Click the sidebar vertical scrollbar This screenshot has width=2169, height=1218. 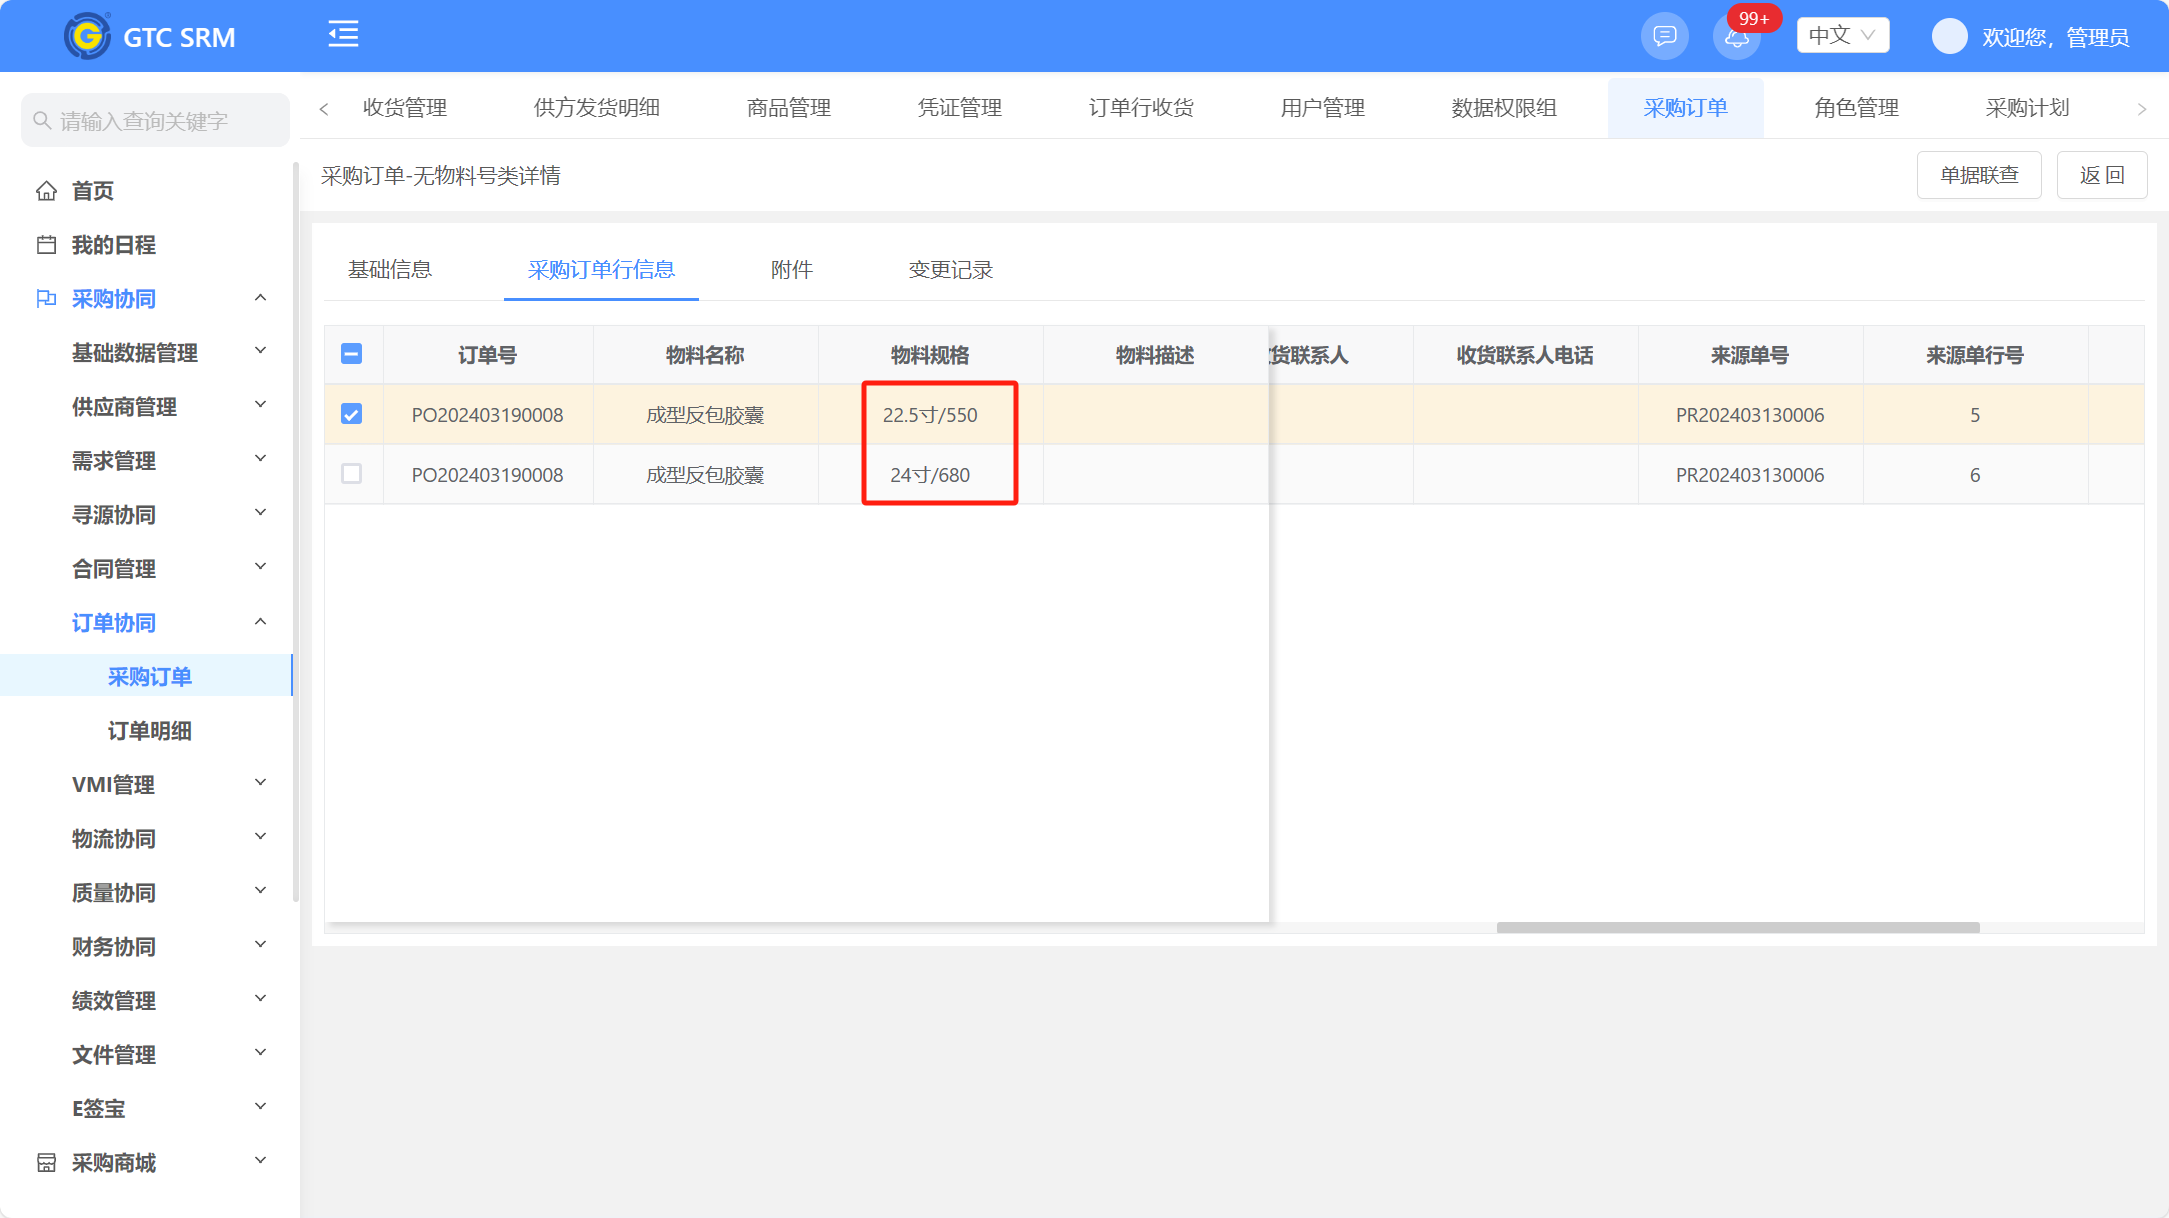(x=295, y=530)
